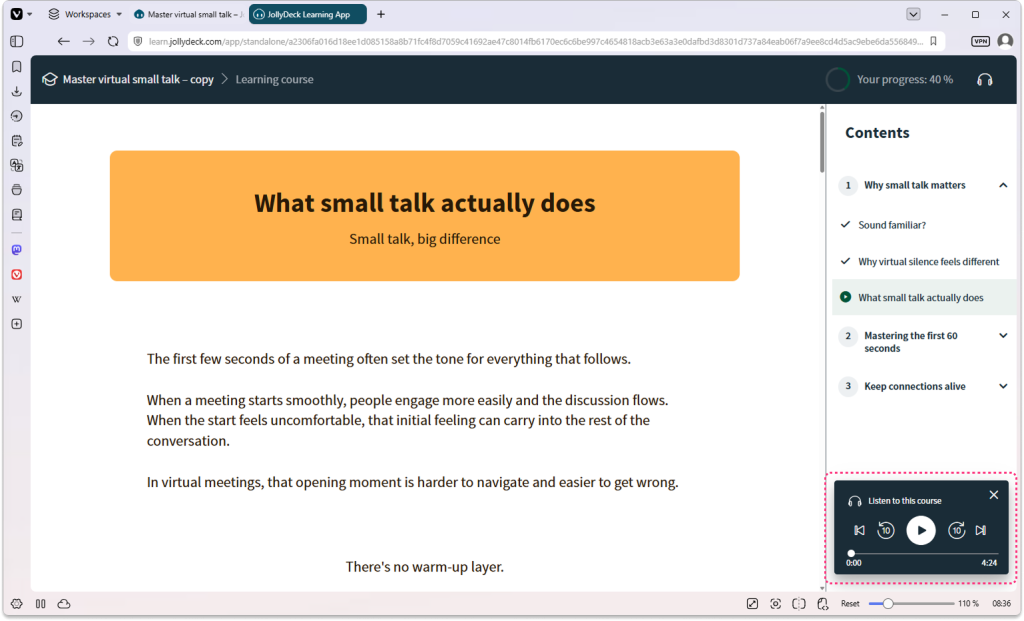Open Window panel in sidebar
1024x621 pixels.
click(x=17, y=190)
